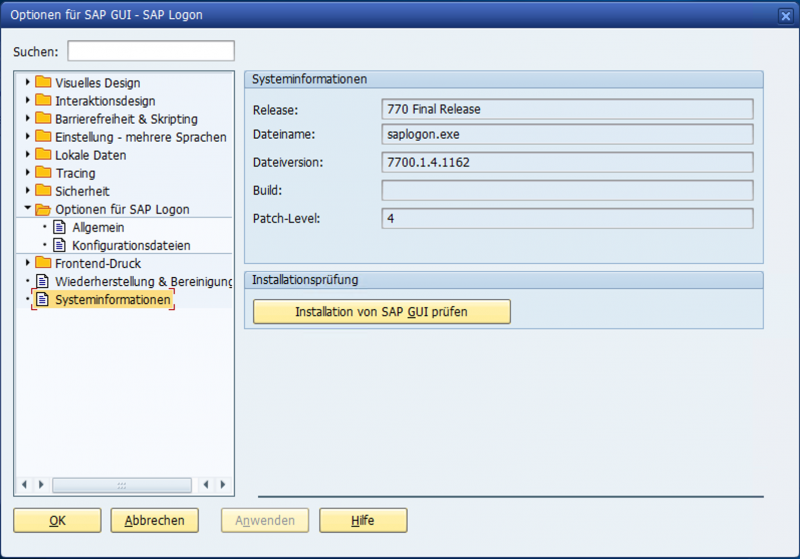Click the Dateiname: label
The width and height of the screenshot is (800, 559).
click(284, 135)
